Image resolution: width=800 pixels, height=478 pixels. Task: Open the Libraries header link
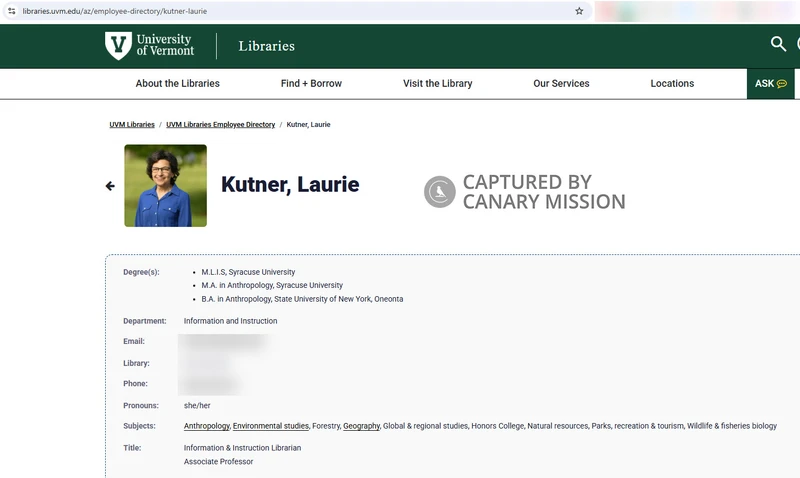266,46
